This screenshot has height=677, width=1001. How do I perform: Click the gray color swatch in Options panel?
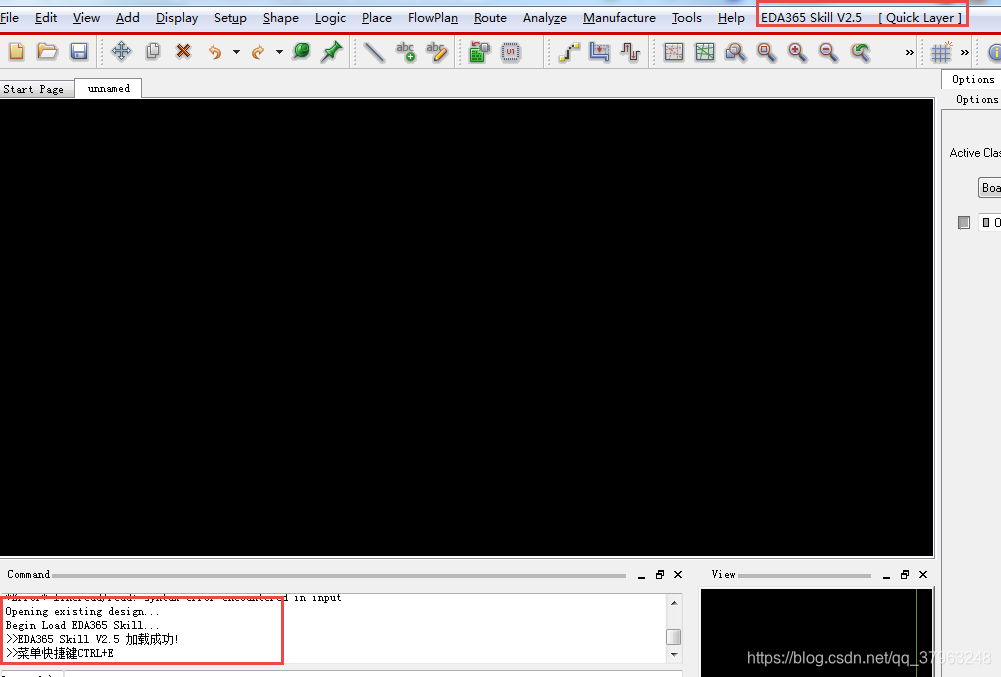(x=964, y=223)
